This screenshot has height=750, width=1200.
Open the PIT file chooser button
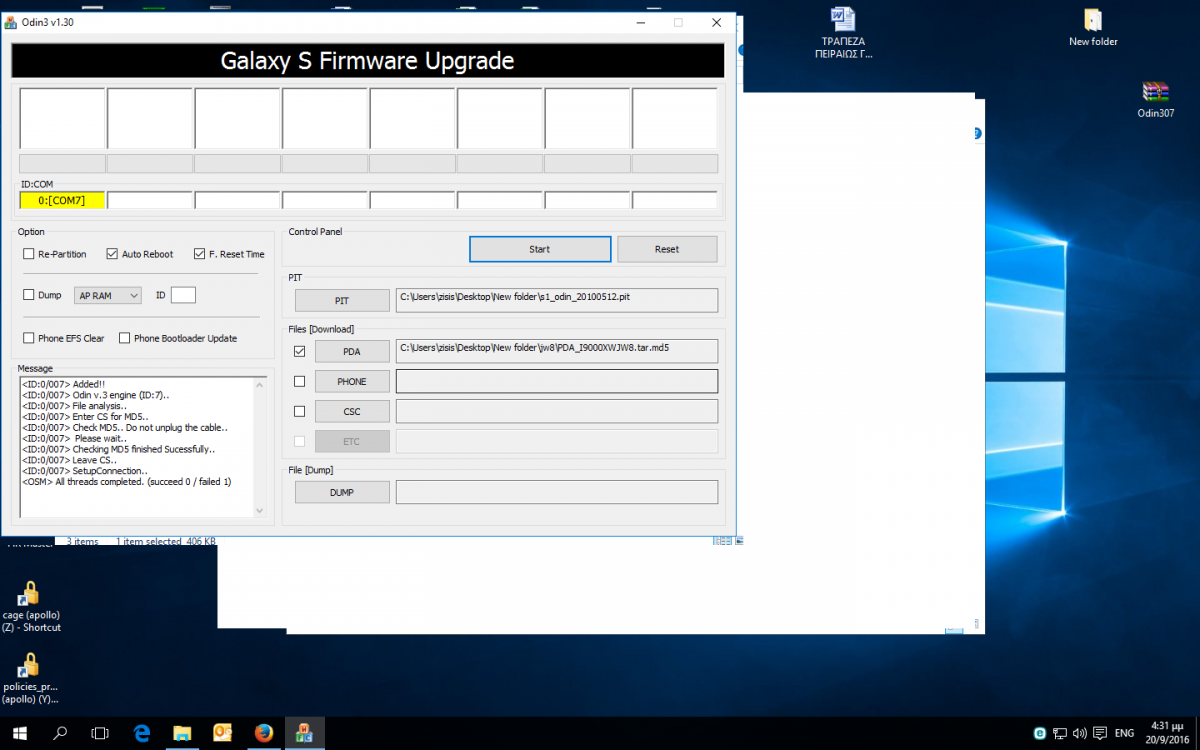(342, 300)
